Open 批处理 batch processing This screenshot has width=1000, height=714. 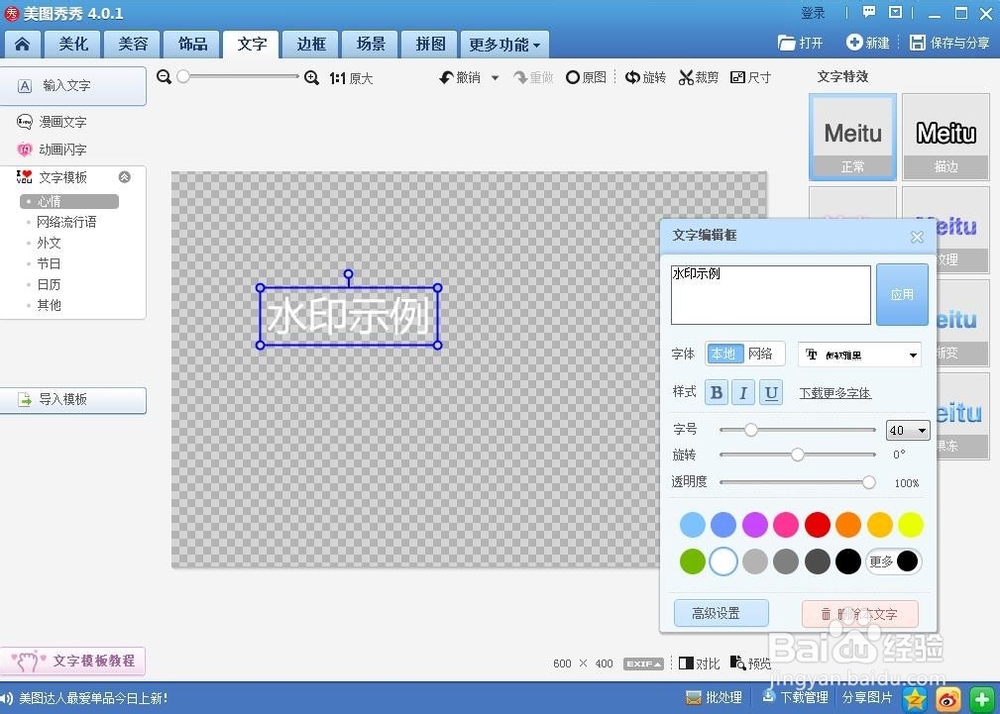(714, 697)
